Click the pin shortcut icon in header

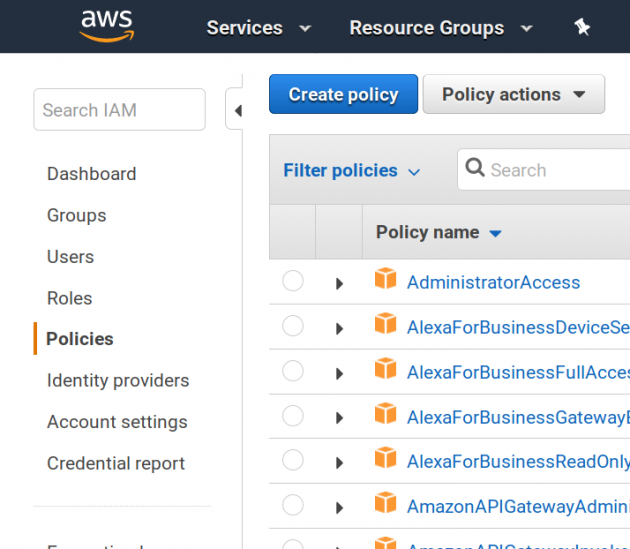(582, 27)
